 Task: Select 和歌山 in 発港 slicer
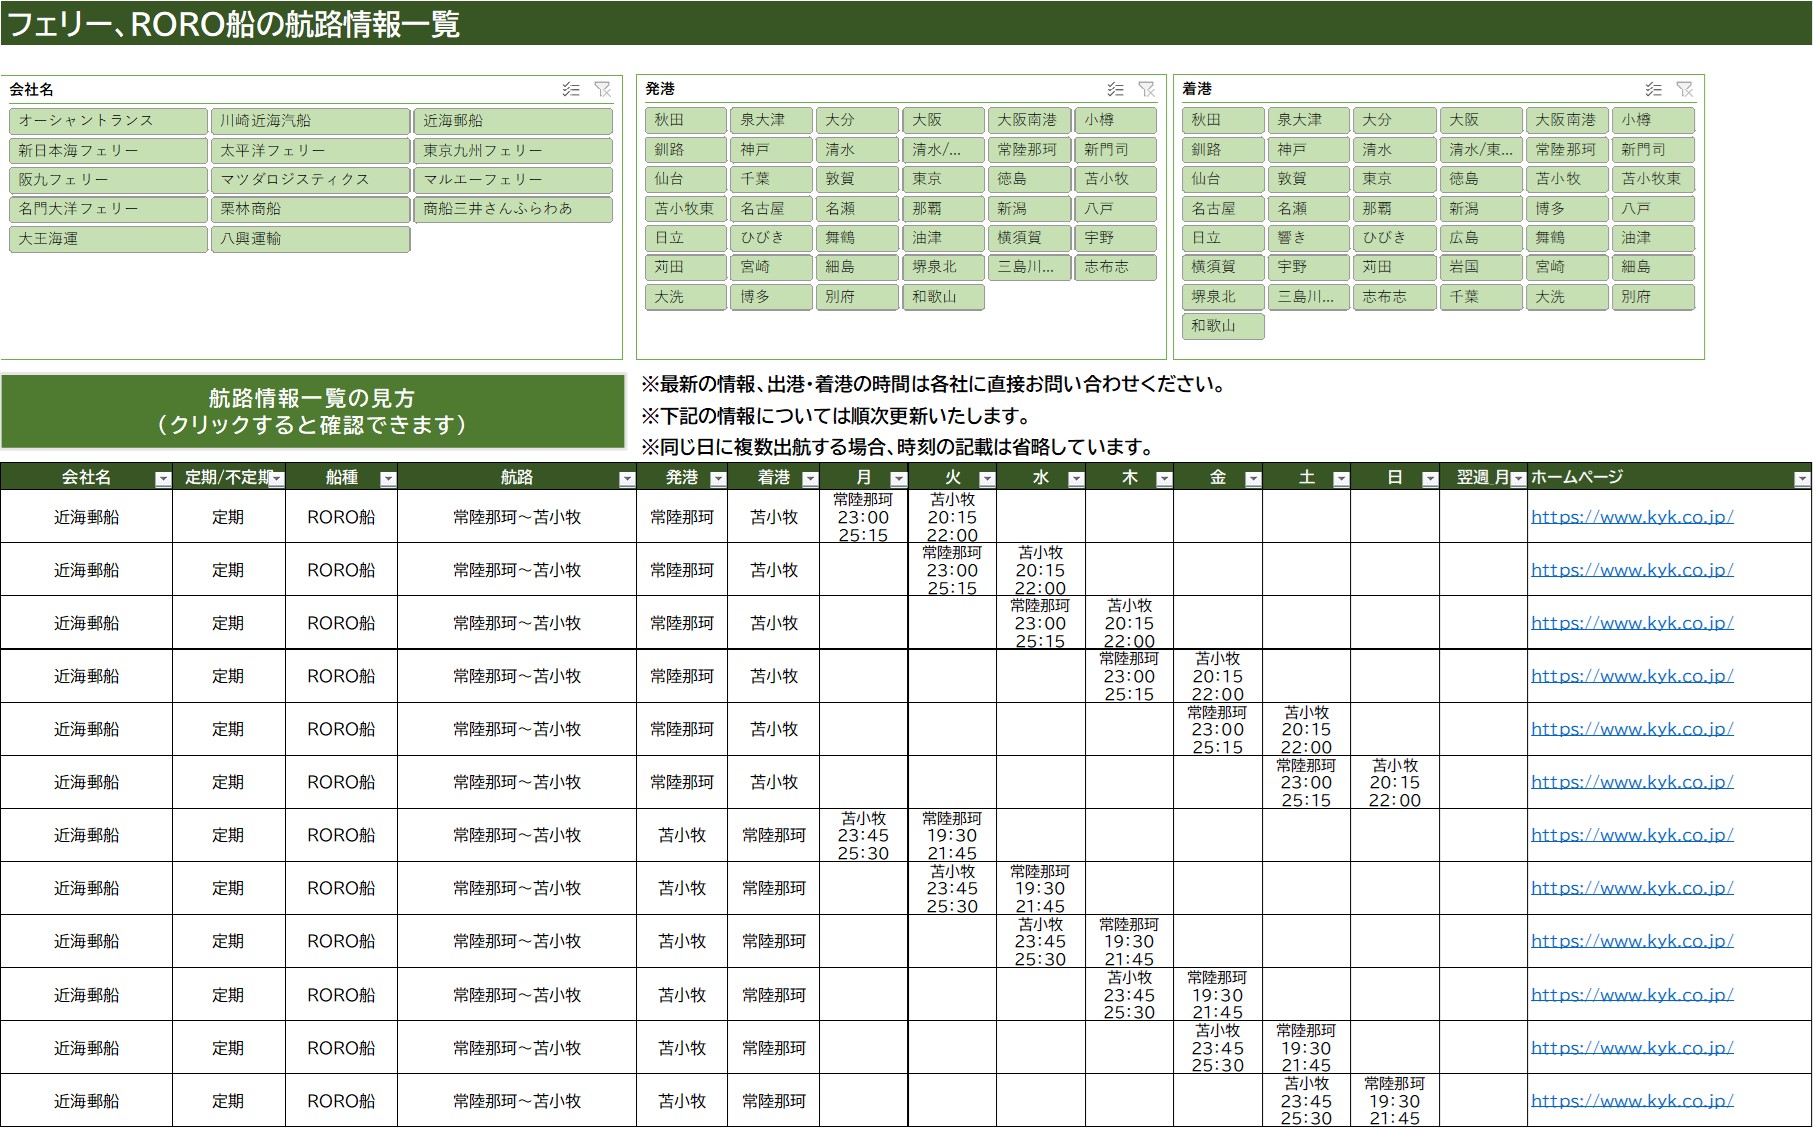[944, 297]
